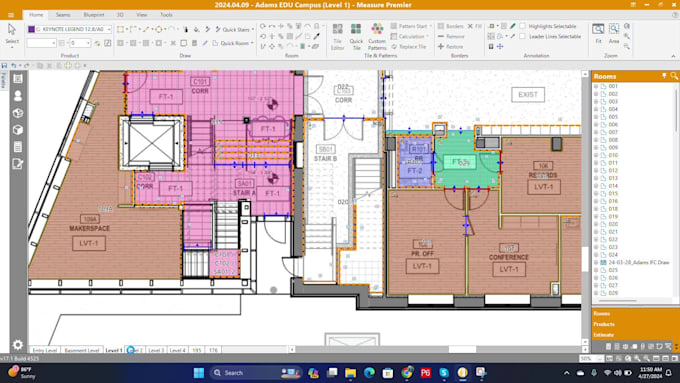
Task: Click the Replace Tile button
Action: tap(409, 46)
